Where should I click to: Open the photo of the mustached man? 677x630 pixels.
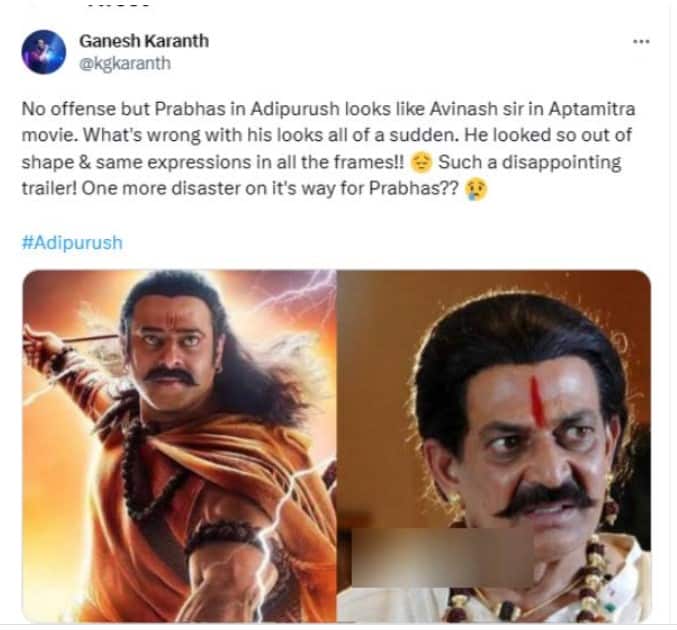point(494,446)
